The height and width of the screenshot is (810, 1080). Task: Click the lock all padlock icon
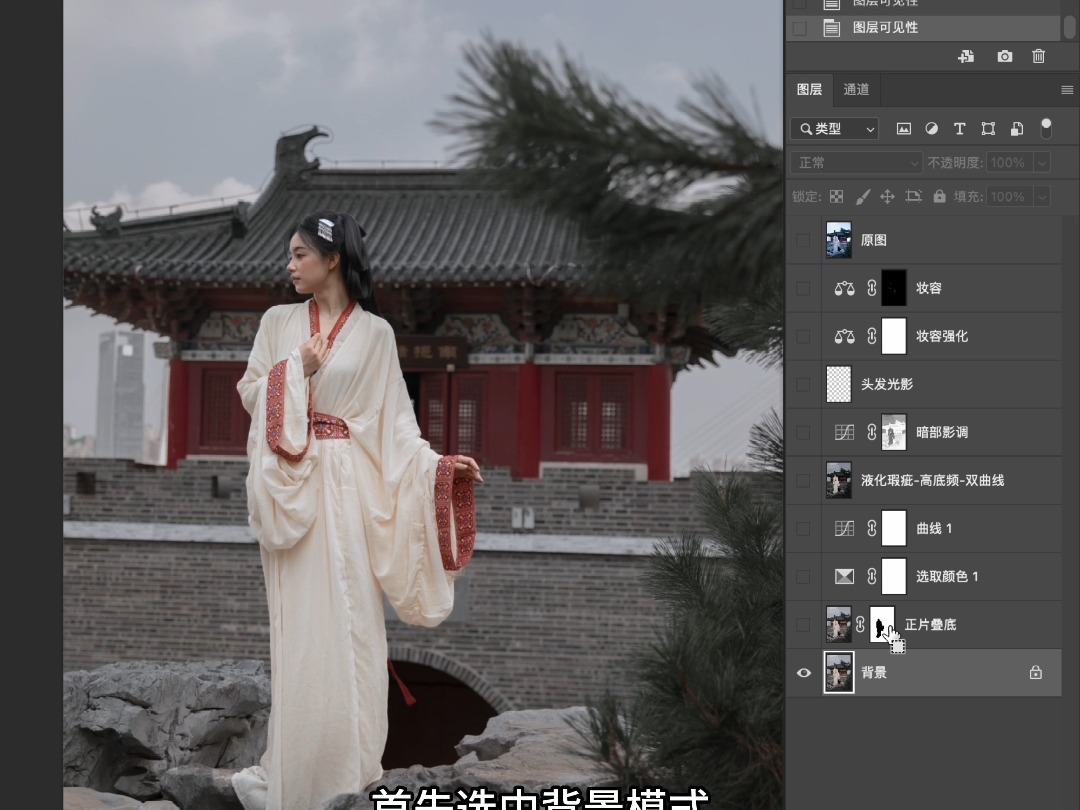pyautogui.click(x=939, y=196)
